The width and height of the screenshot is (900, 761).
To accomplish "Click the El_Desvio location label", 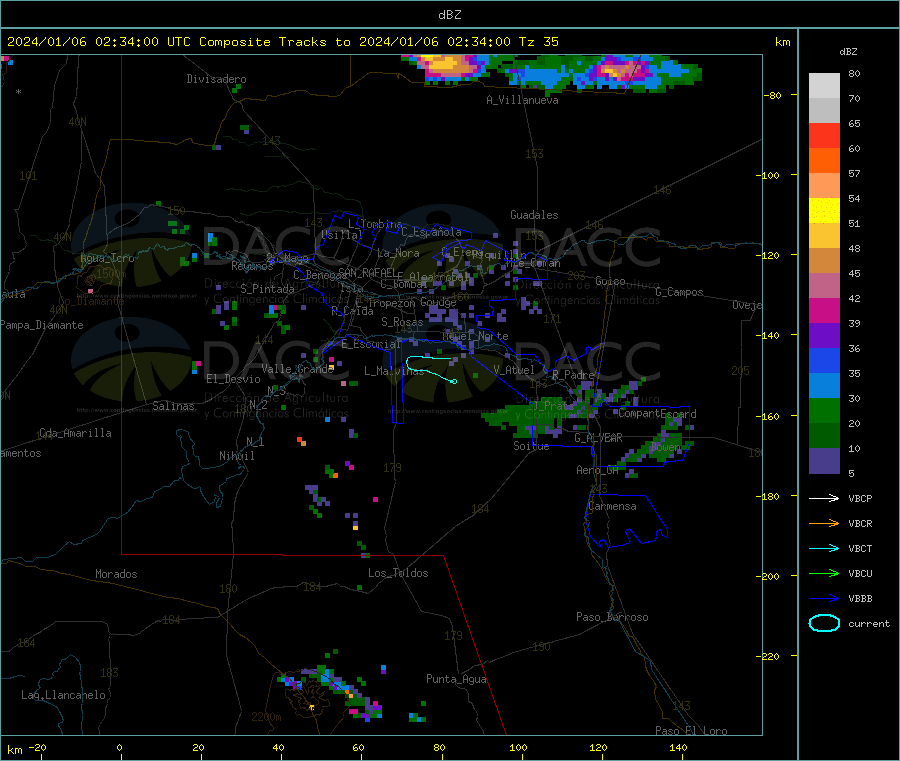I will [234, 379].
